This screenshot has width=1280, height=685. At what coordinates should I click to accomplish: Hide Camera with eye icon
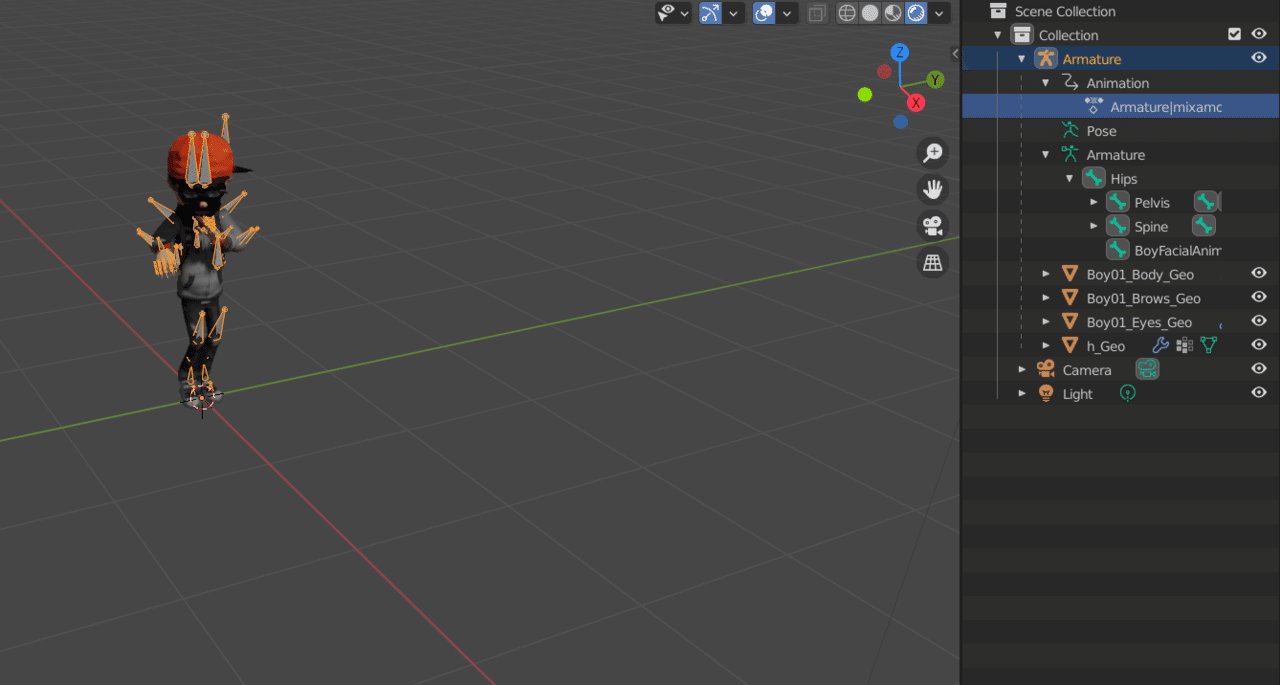point(1259,369)
